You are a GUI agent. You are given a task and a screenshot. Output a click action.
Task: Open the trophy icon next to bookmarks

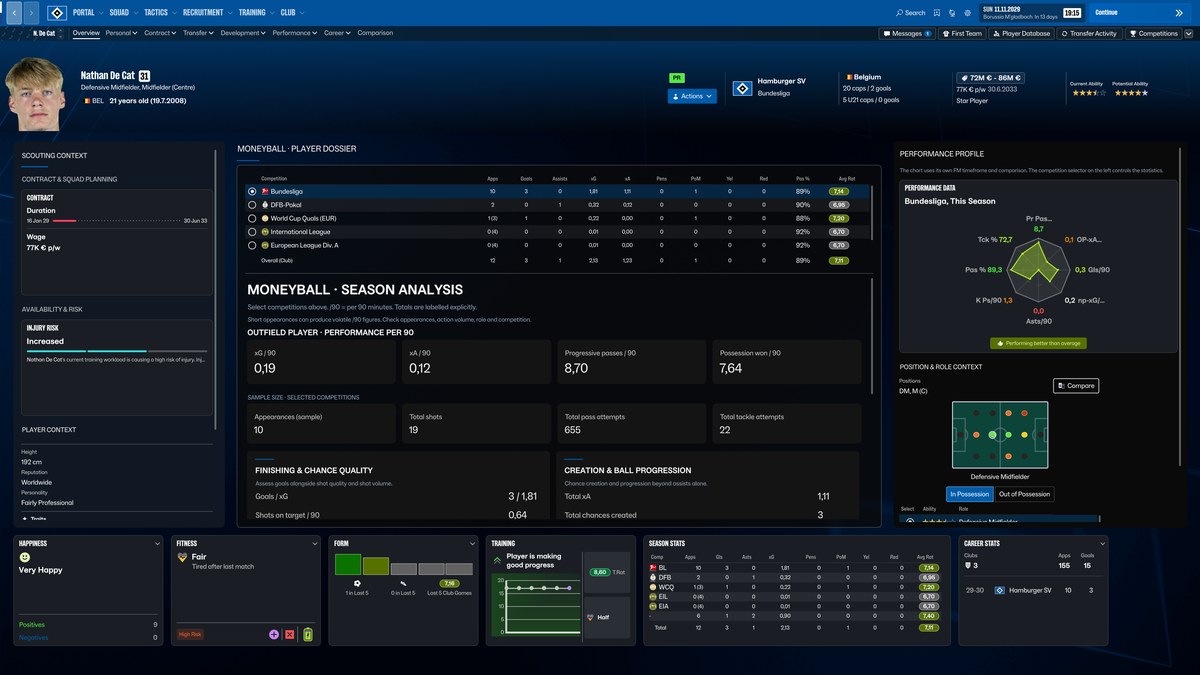[x=952, y=13]
